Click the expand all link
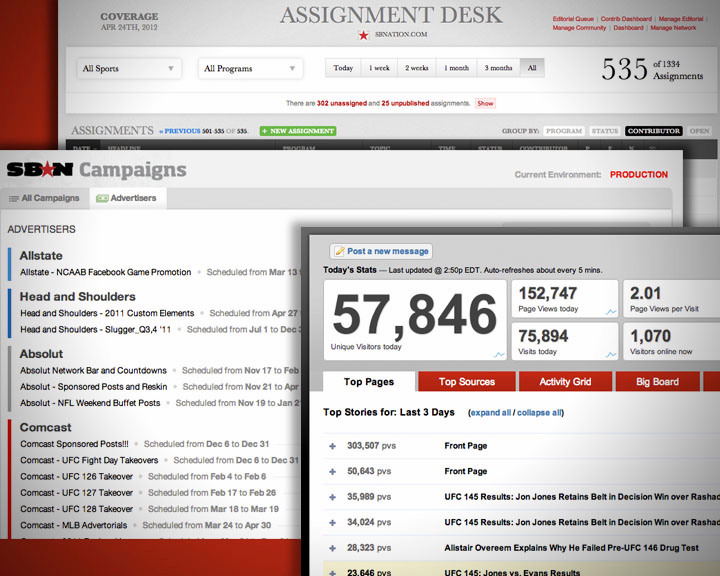 tap(490, 412)
